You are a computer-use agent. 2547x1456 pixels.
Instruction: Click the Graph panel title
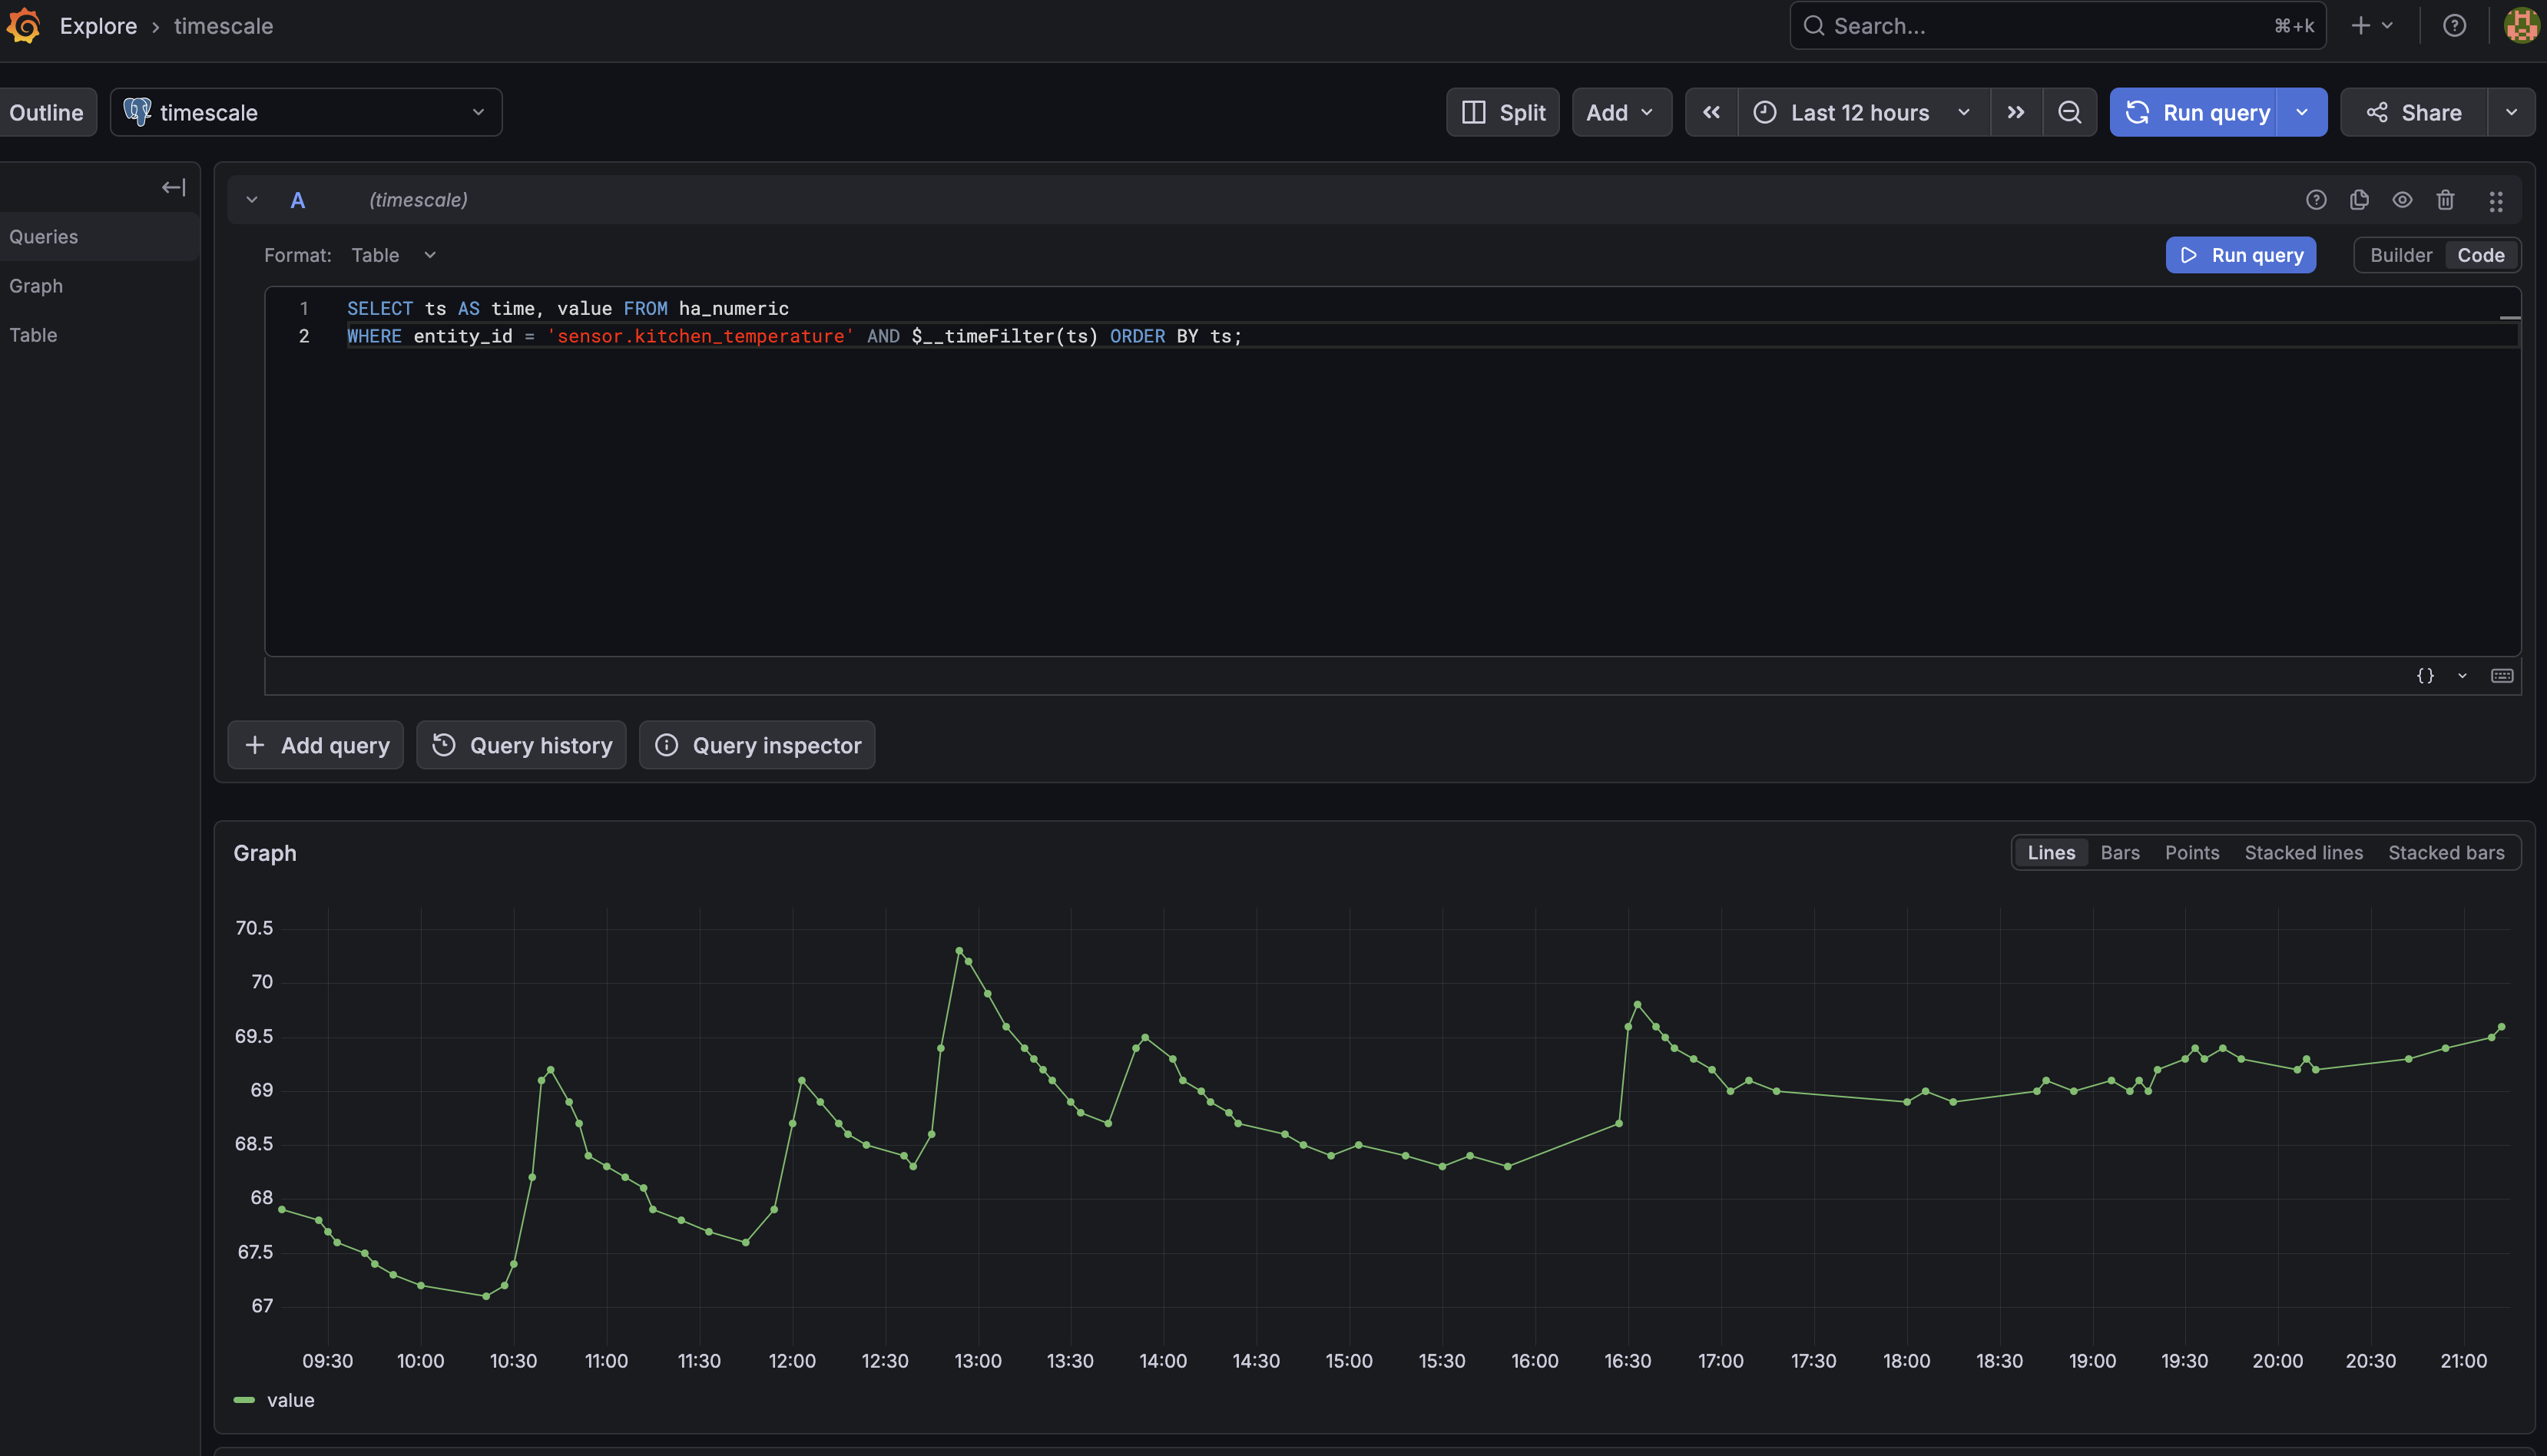tap(265, 853)
